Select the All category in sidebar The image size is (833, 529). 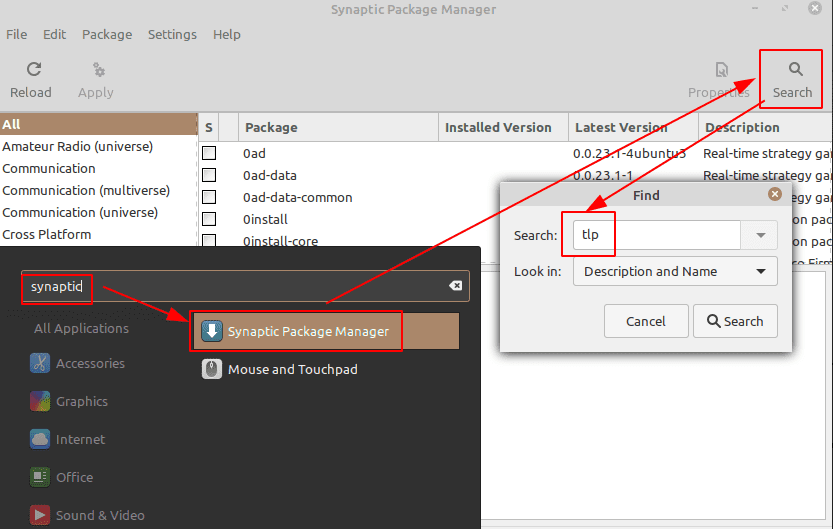(98, 124)
